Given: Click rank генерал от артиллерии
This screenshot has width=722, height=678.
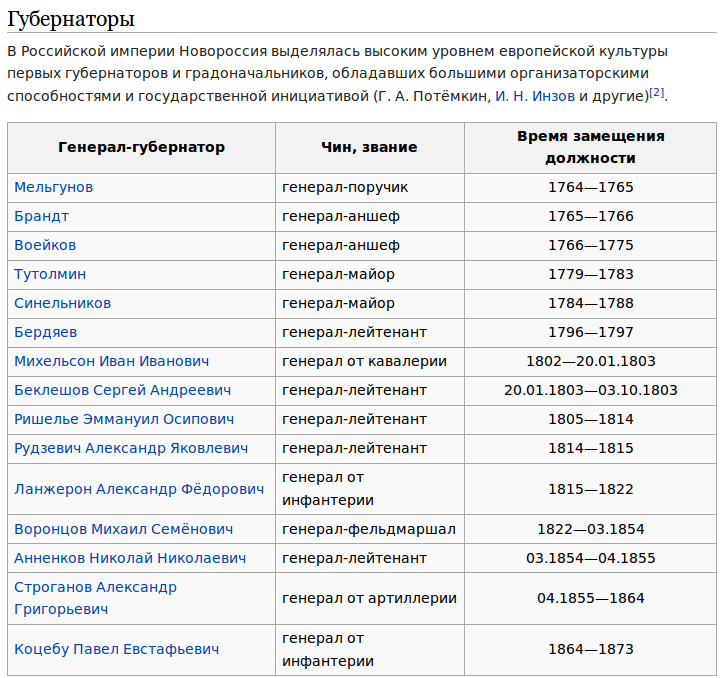Looking at the screenshot, I should [369, 598].
